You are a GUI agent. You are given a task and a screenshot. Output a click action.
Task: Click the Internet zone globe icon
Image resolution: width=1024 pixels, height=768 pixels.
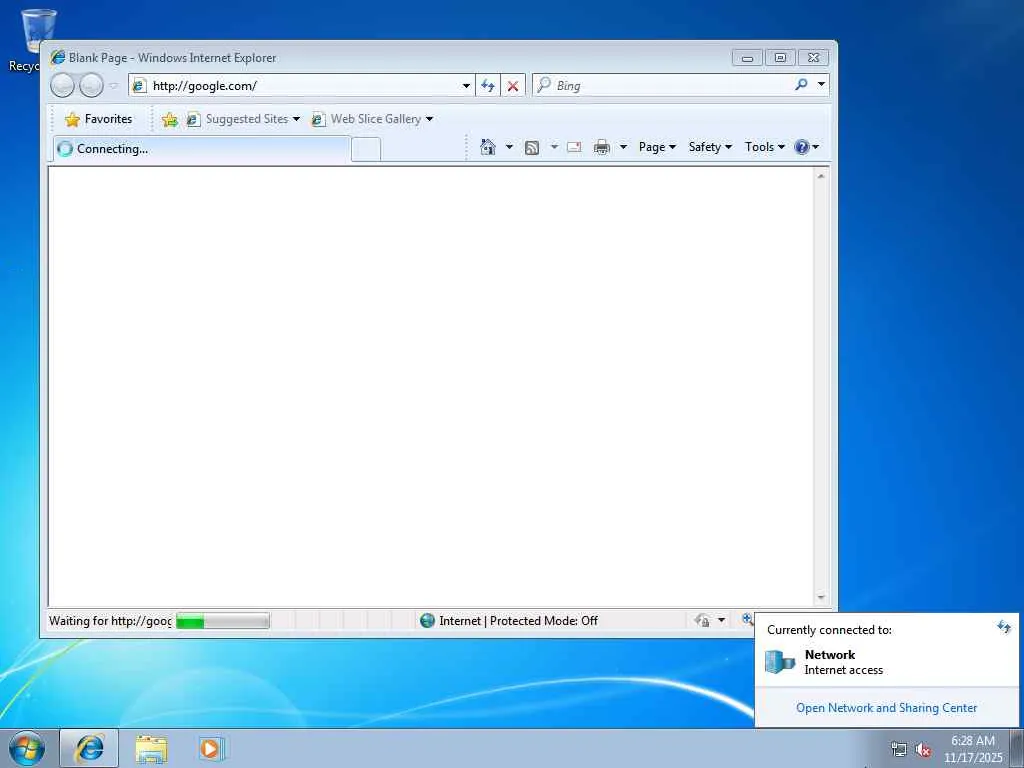point(428,620)
